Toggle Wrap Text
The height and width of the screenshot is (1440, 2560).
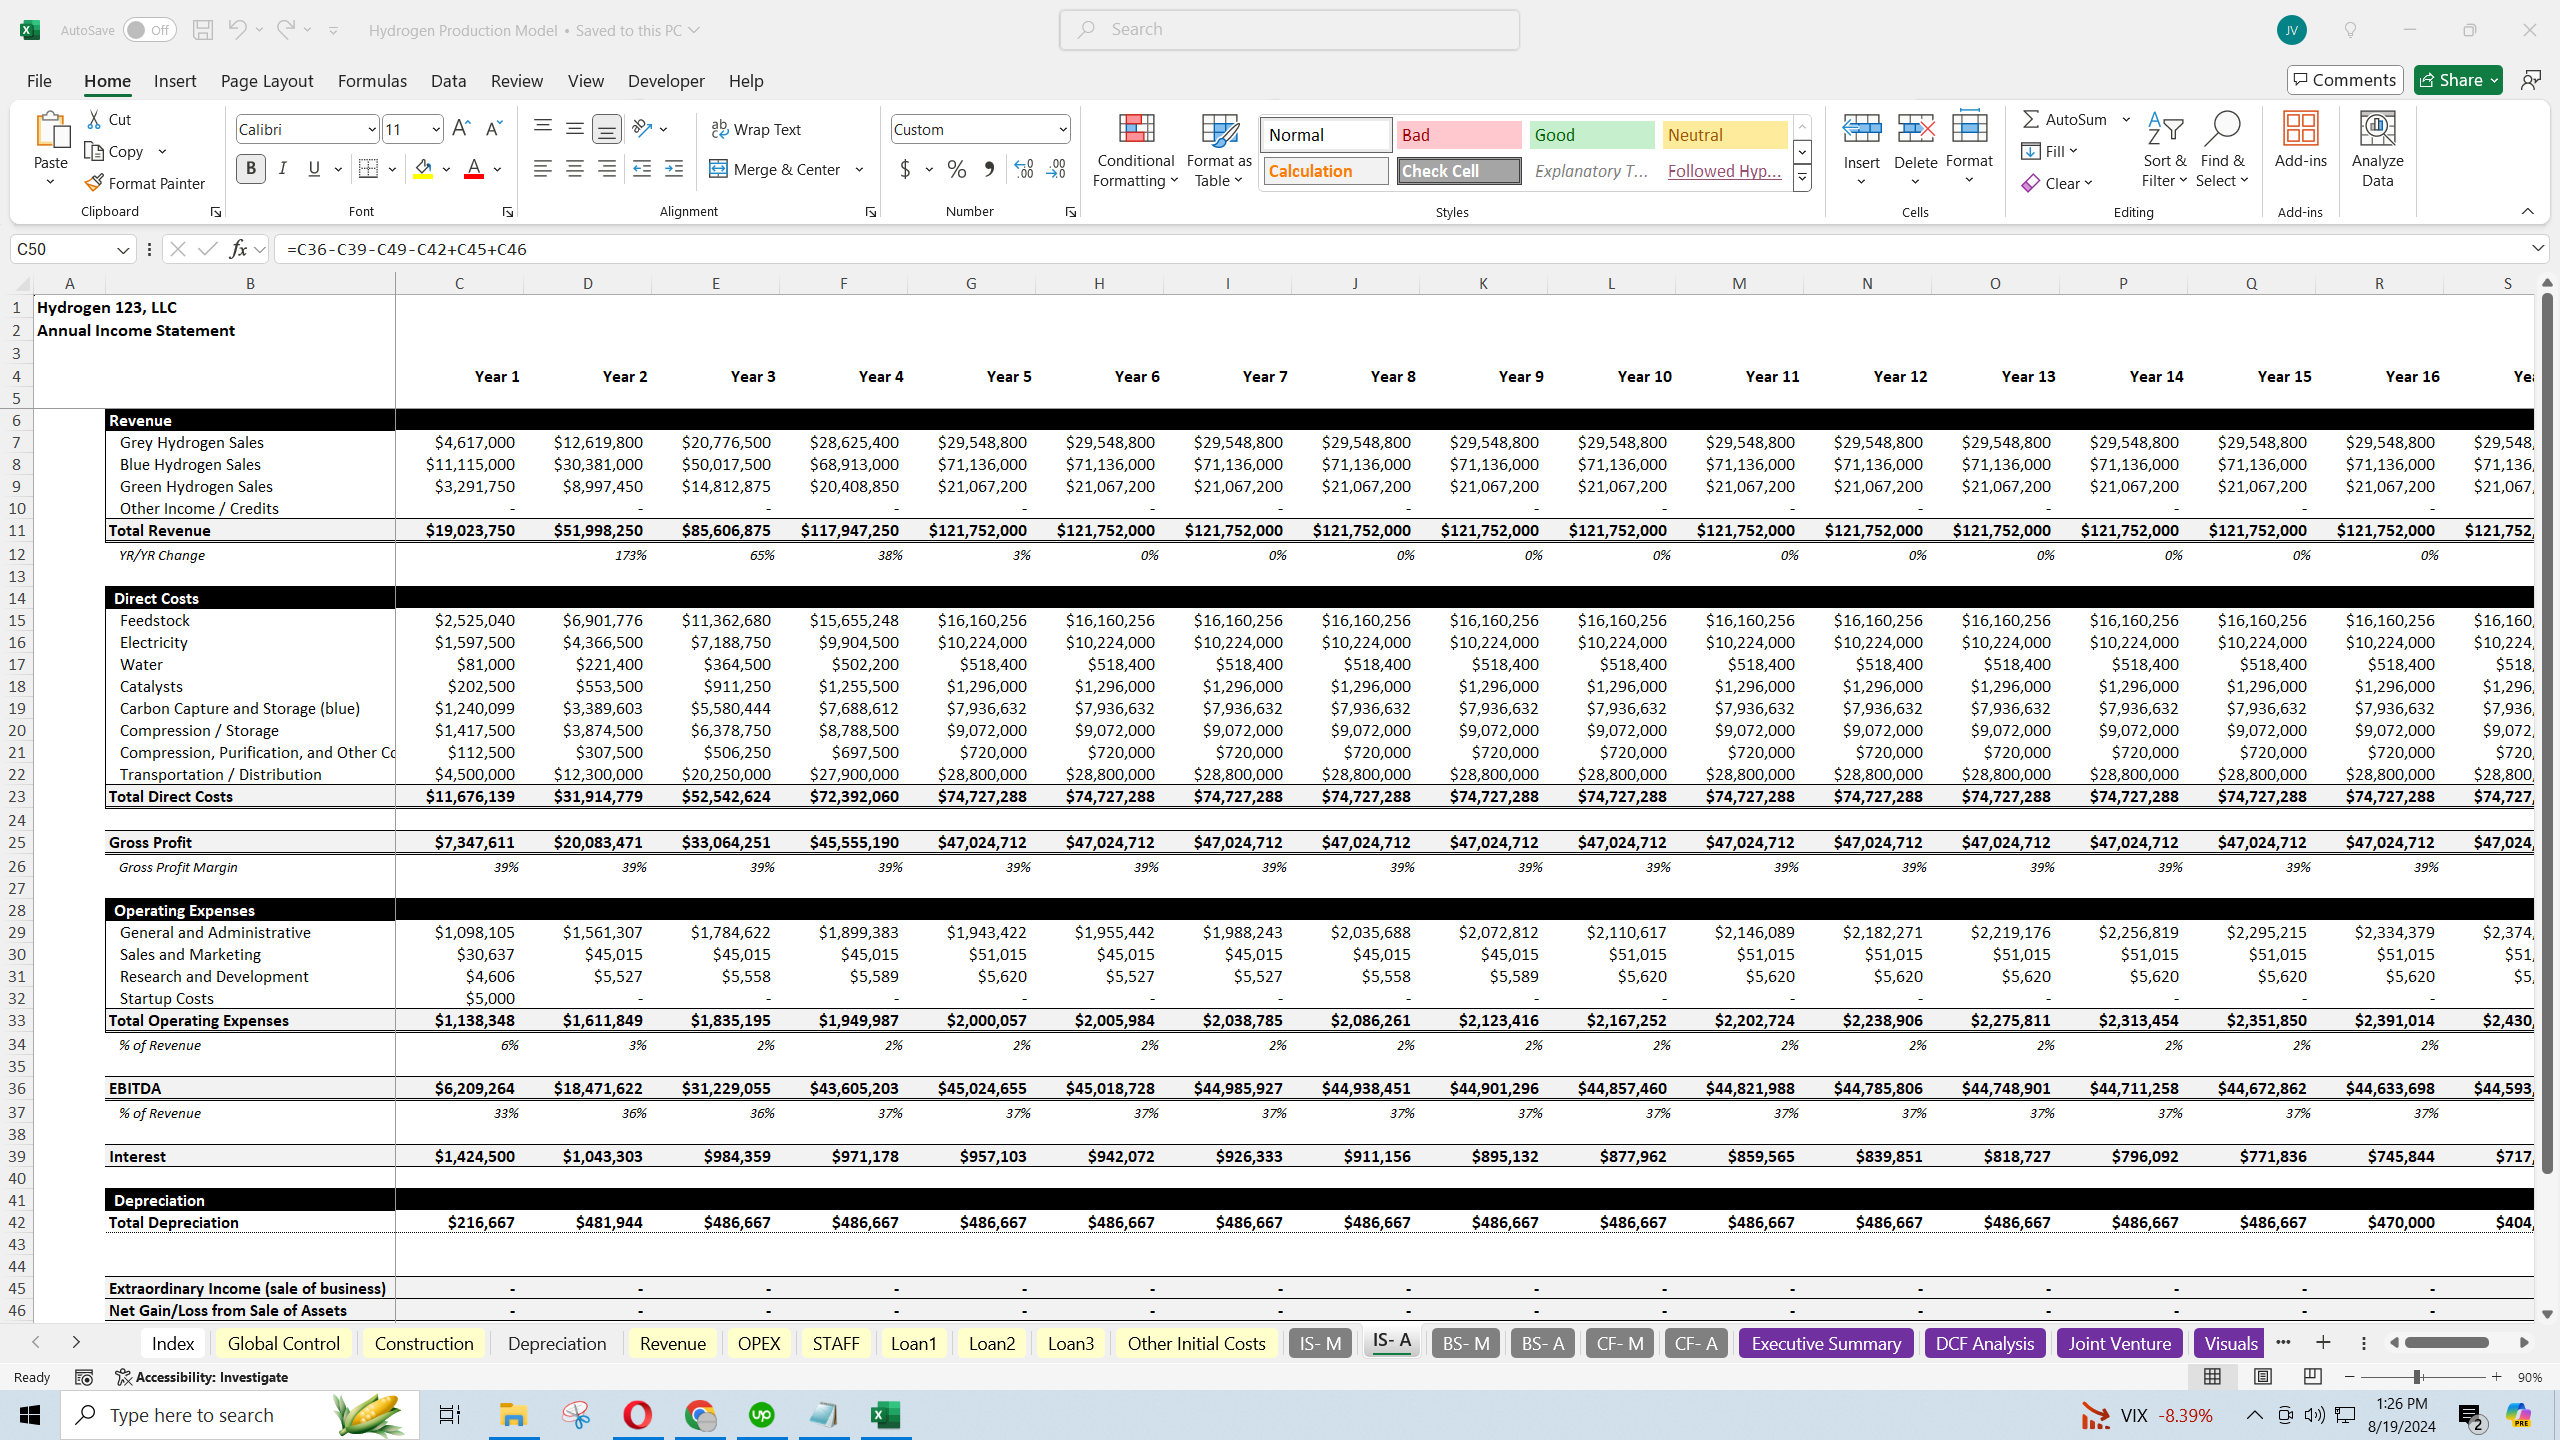(756, 129)
